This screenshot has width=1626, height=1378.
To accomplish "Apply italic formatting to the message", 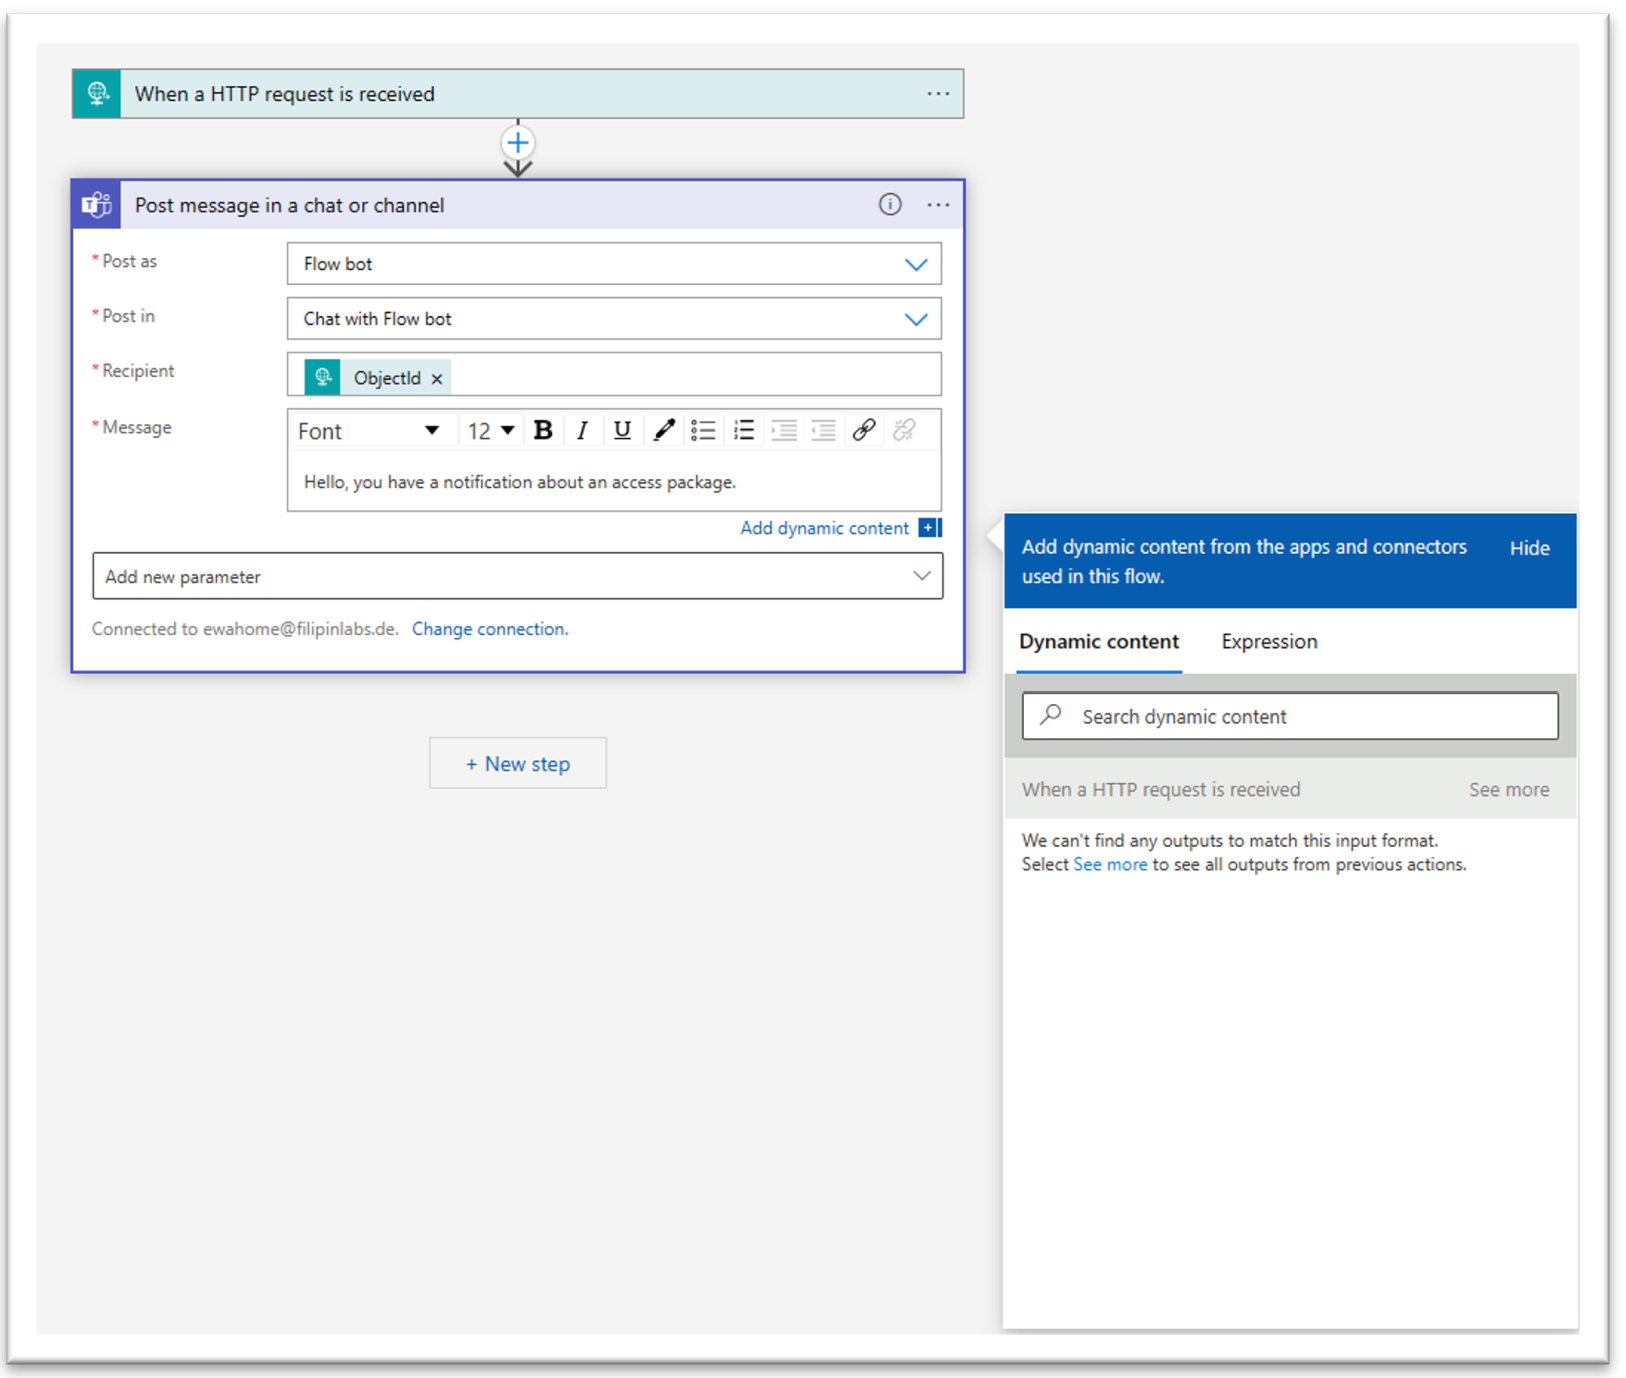I will click(583, 430).
